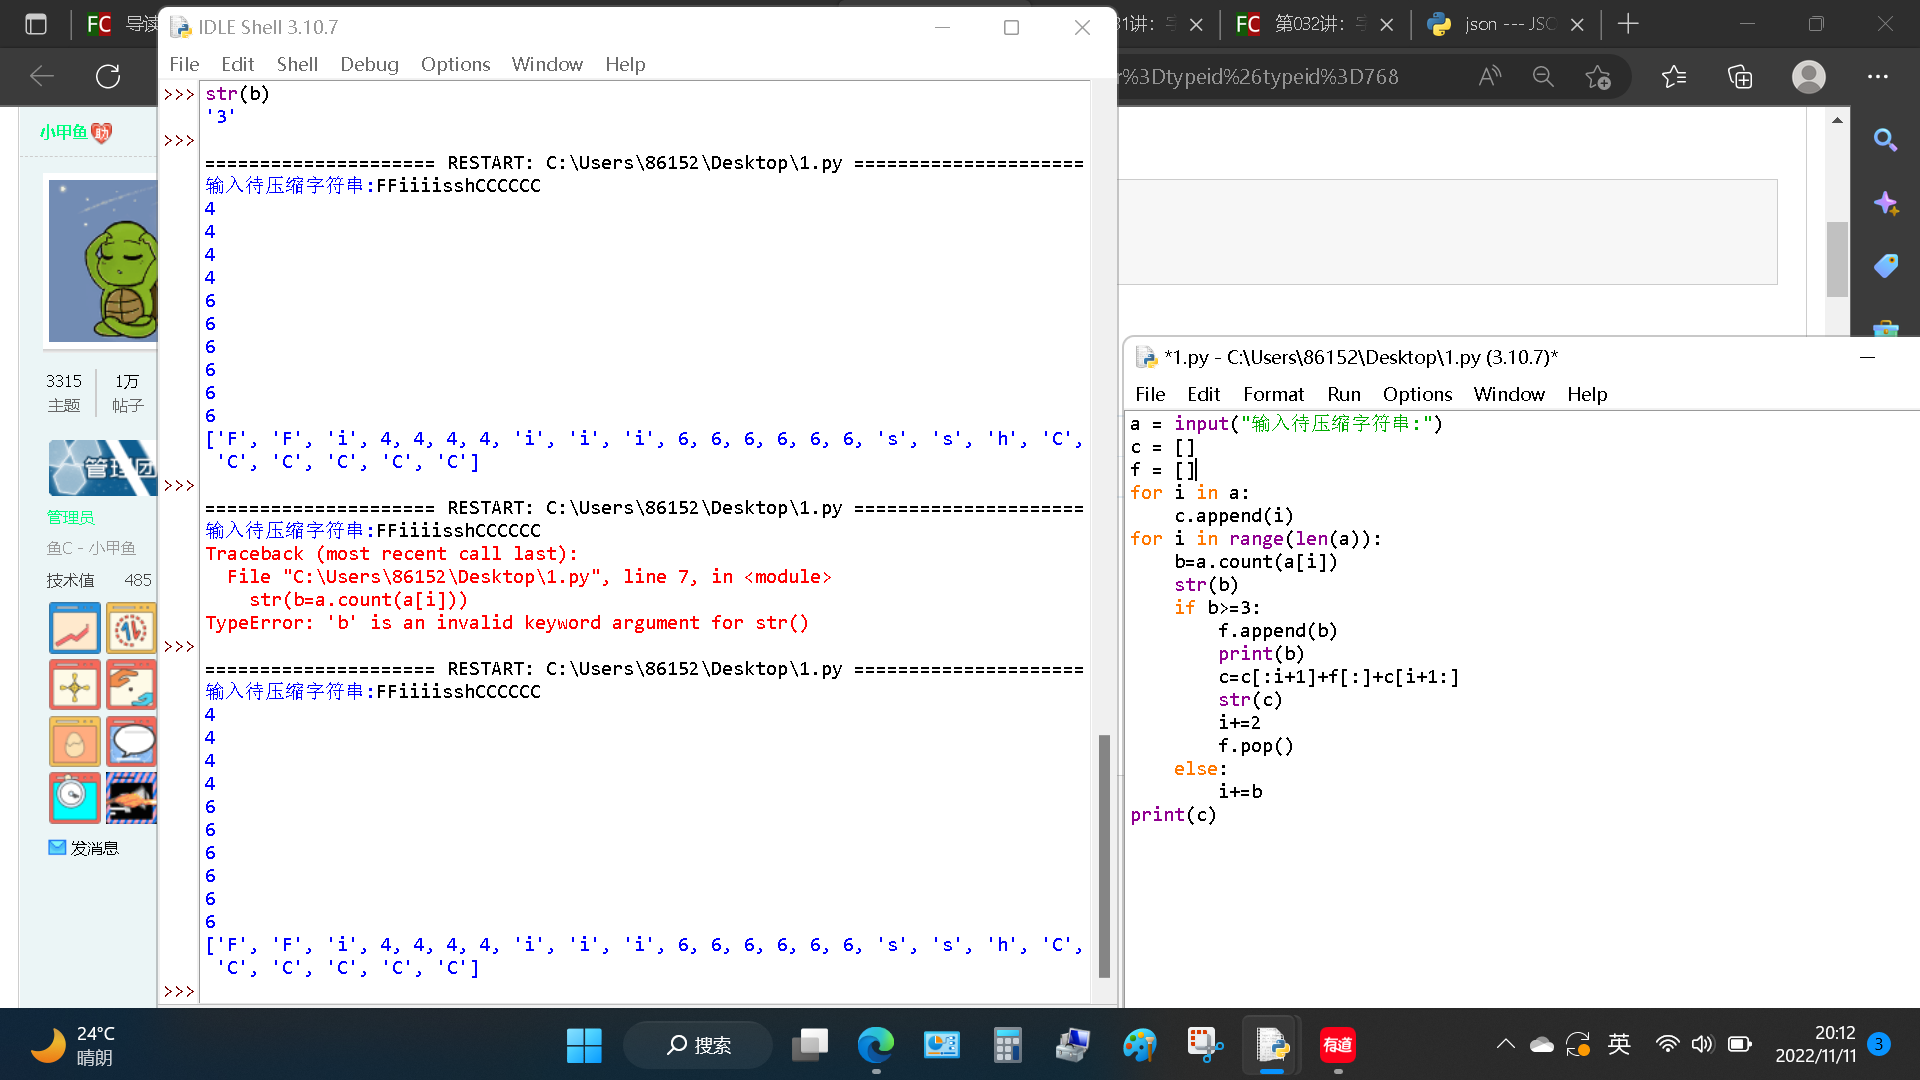Viewport: 1920px width, 1080px height.
Task: Open Help menu in IDLE Shell
Action: 625,64
